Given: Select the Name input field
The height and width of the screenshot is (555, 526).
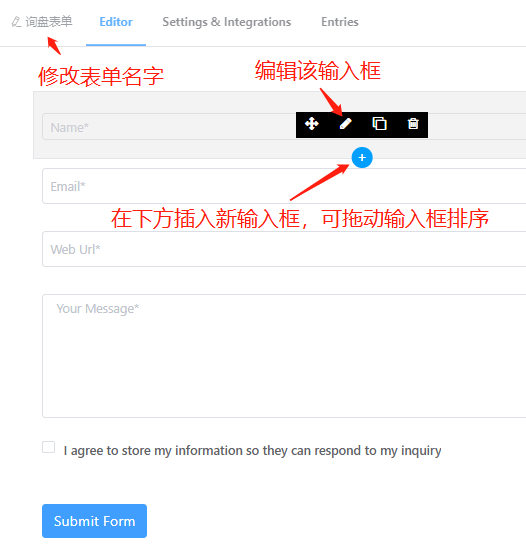Looking at the screenshot, I should (169, 127).
